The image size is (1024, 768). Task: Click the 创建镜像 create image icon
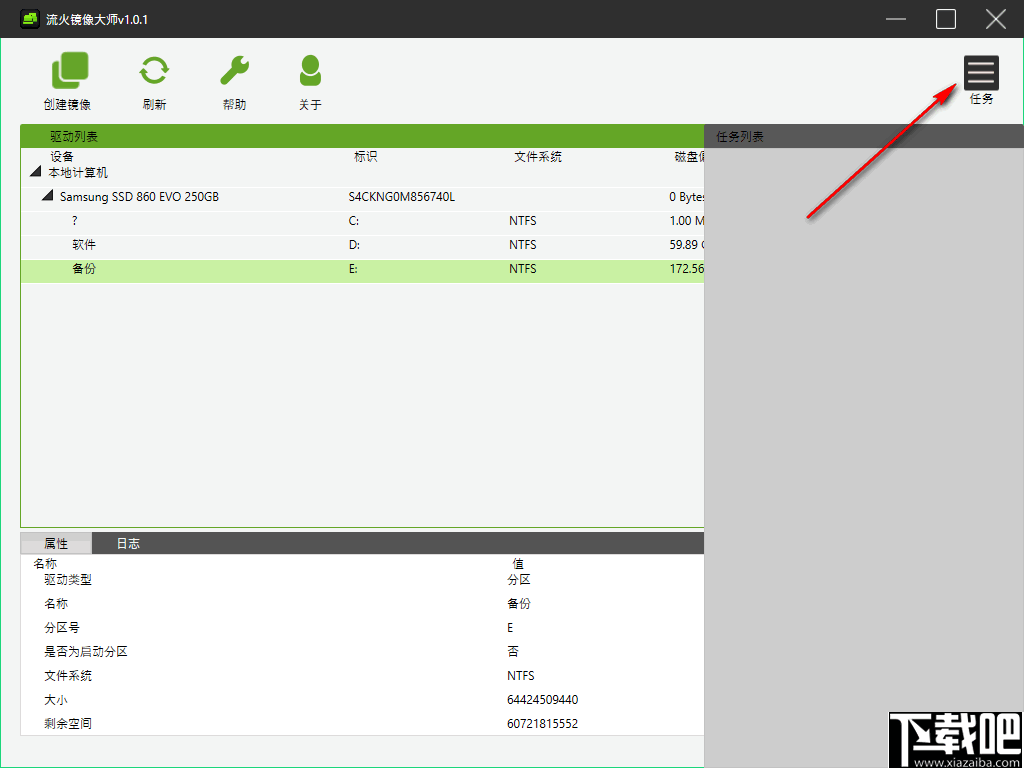pos(69,71)
